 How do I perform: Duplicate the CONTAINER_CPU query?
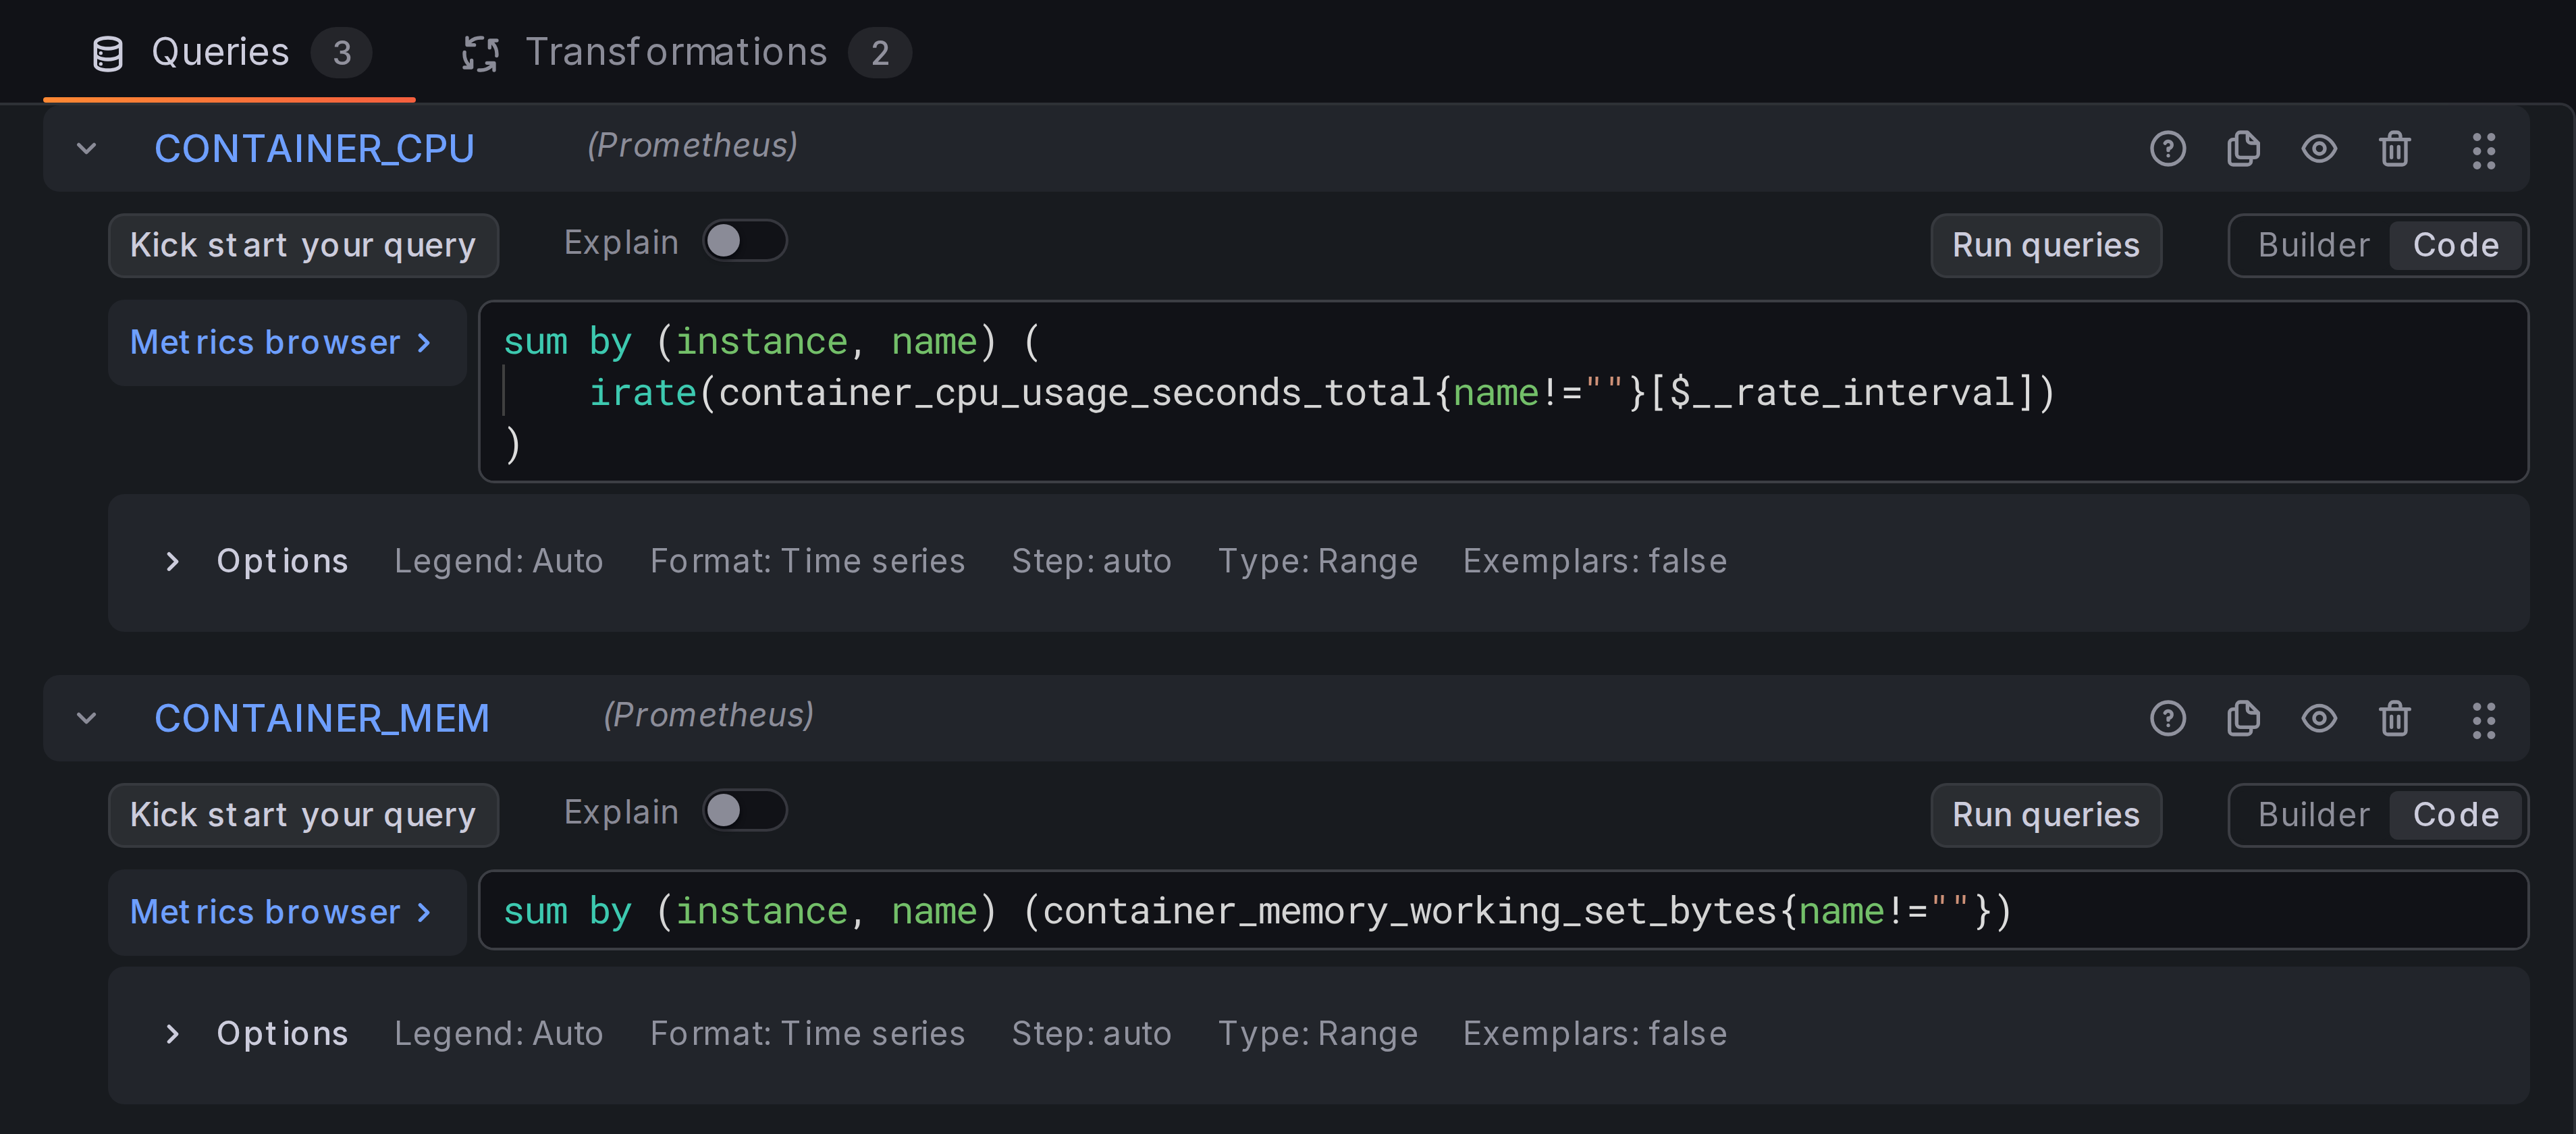[x=2243, y=149]
